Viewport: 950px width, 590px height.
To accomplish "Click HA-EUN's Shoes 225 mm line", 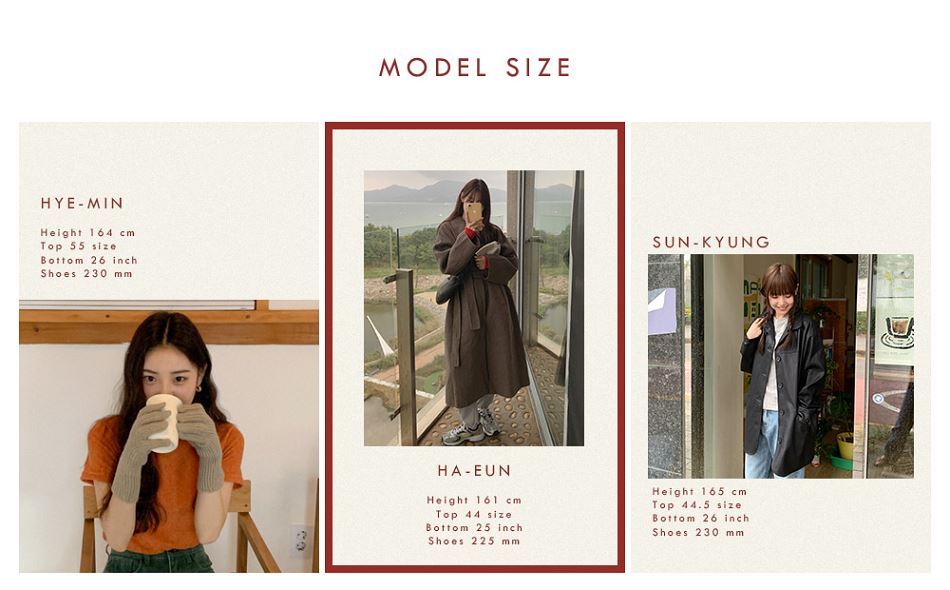I will tap(474, 541).
